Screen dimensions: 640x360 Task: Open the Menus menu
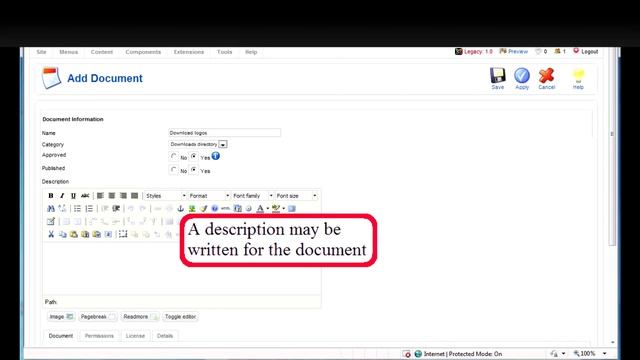[x=69, y=52]
